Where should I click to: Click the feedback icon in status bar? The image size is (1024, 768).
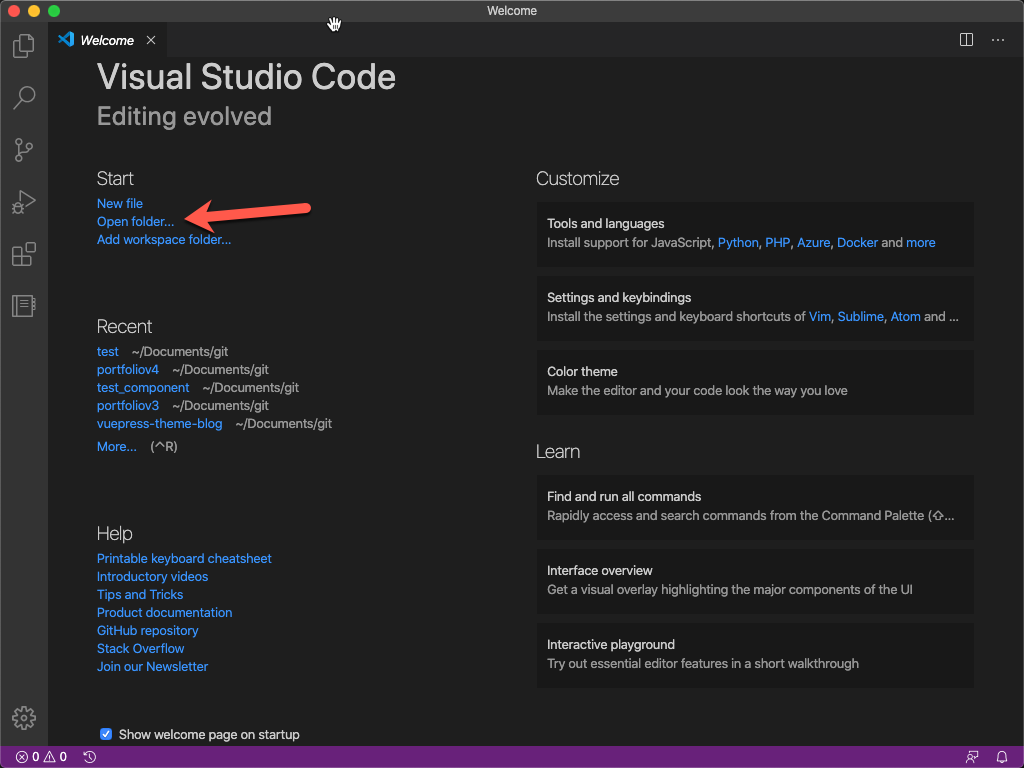point(972,757)
